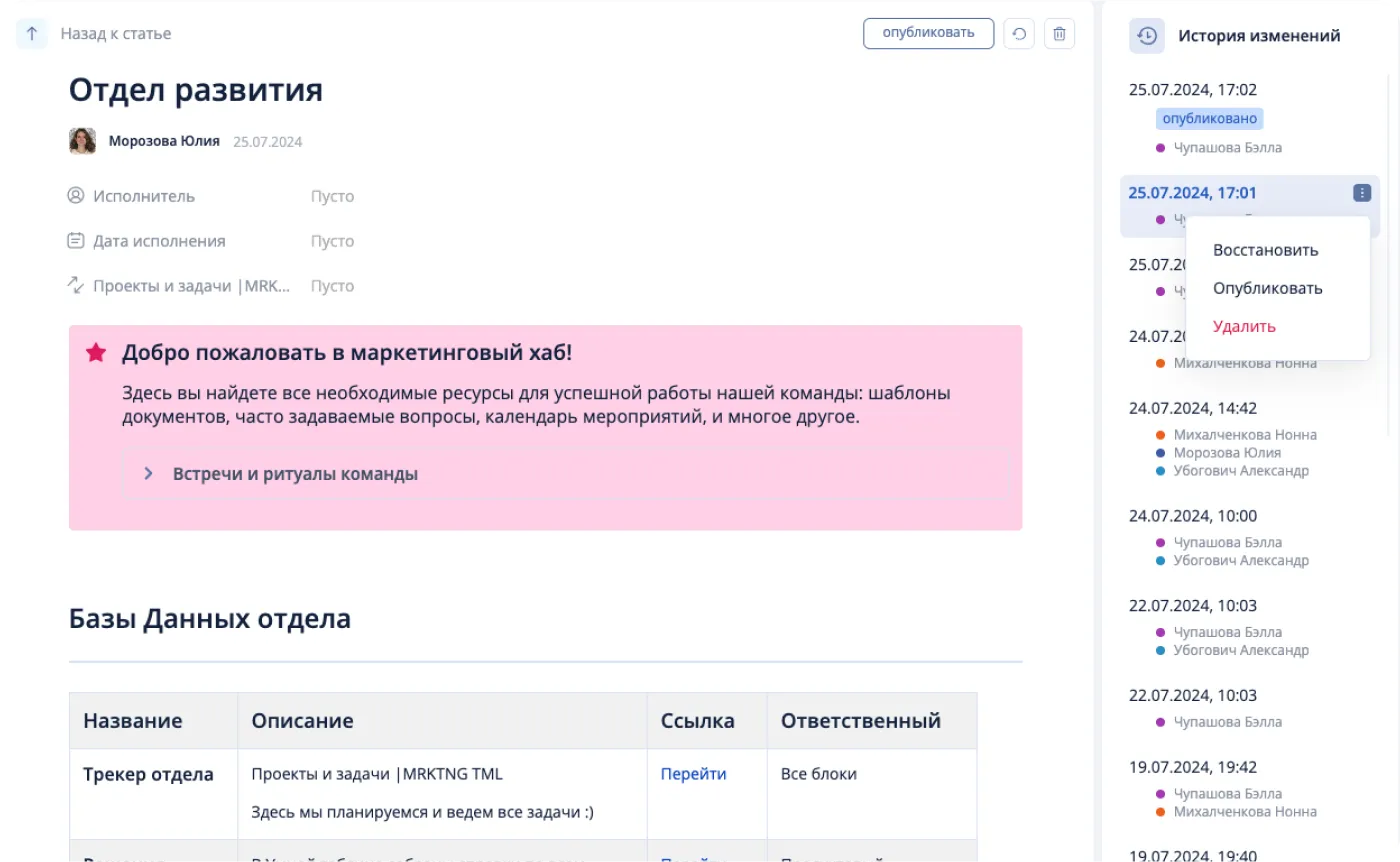Select Удалить in the context menu

click(1244, 326)
